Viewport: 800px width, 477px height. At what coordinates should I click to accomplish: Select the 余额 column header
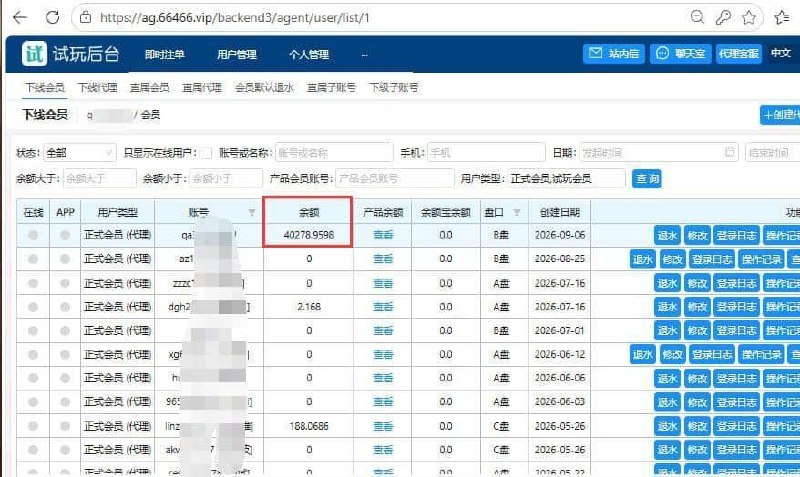tap(308, 212)
